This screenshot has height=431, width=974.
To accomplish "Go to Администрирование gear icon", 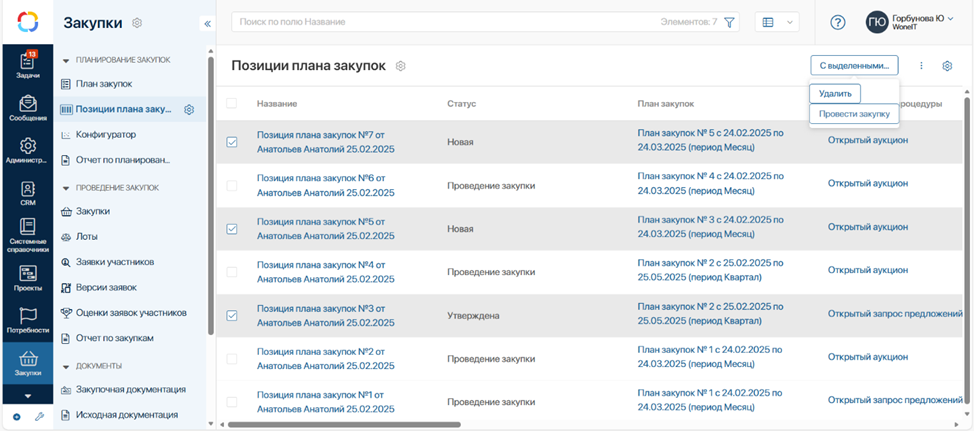I will tap(27, 150).
